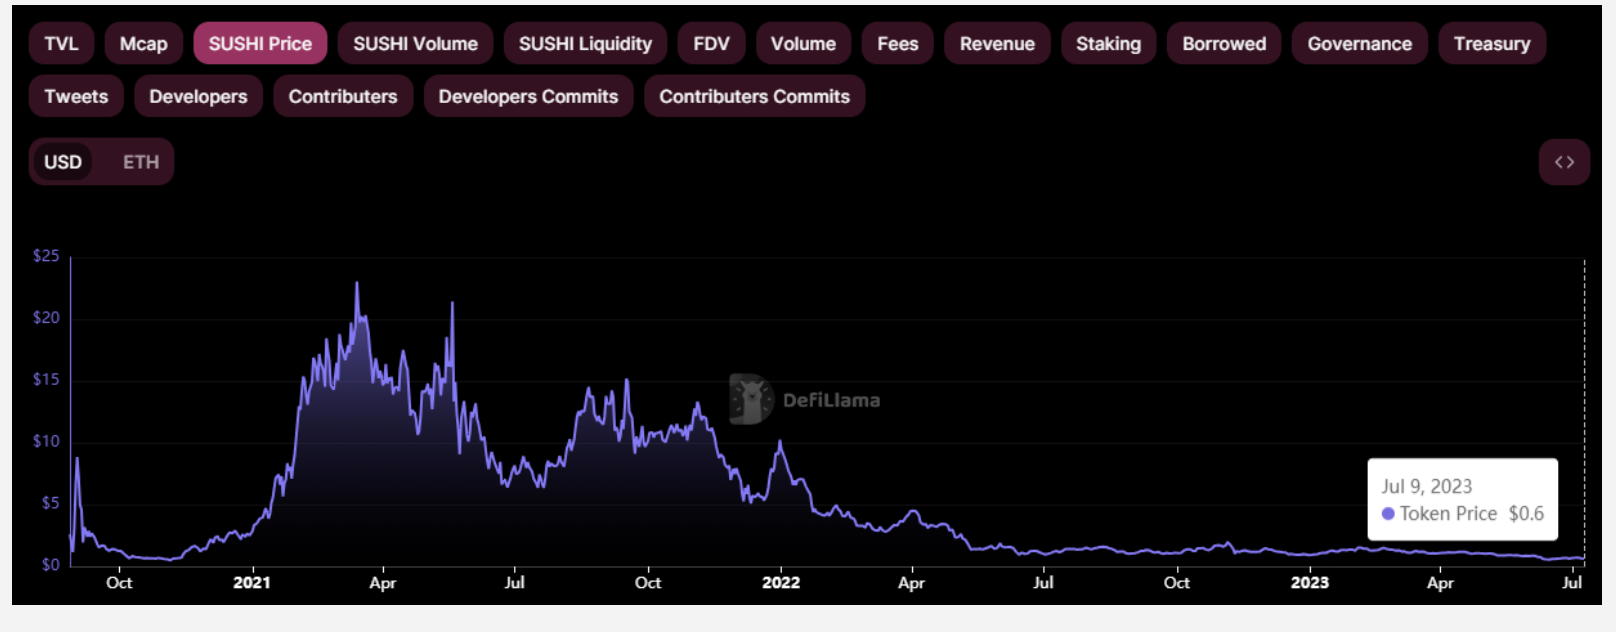
Task: Click the $0 y-axis label
Action: tap(50, 565)
